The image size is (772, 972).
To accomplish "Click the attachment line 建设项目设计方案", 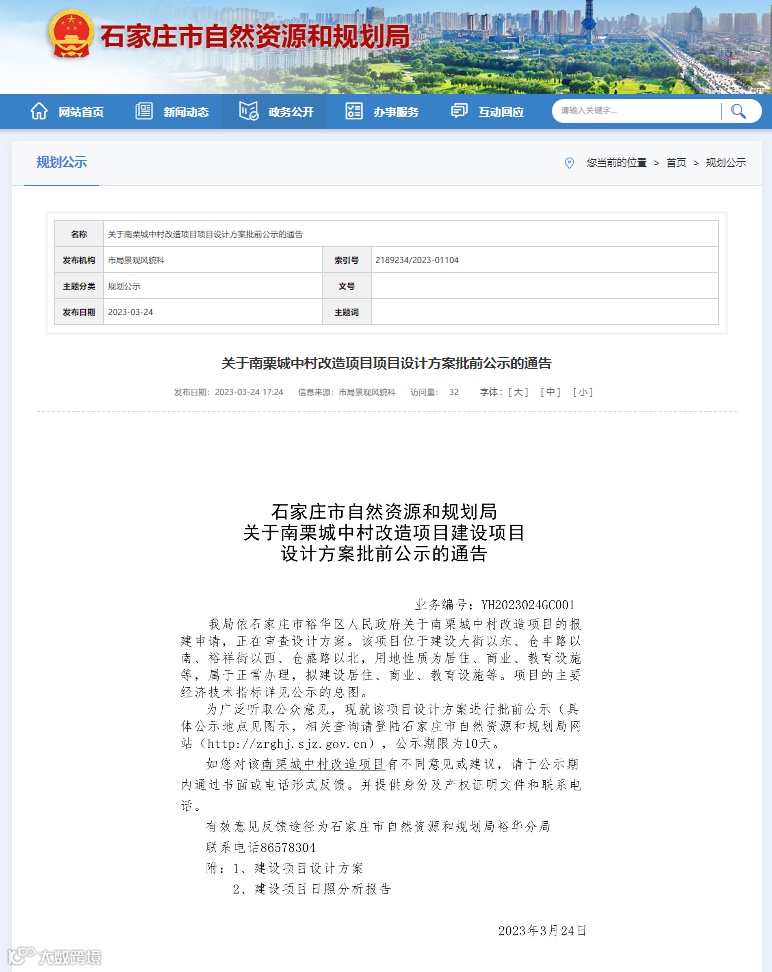I will (x=308, y=868).
